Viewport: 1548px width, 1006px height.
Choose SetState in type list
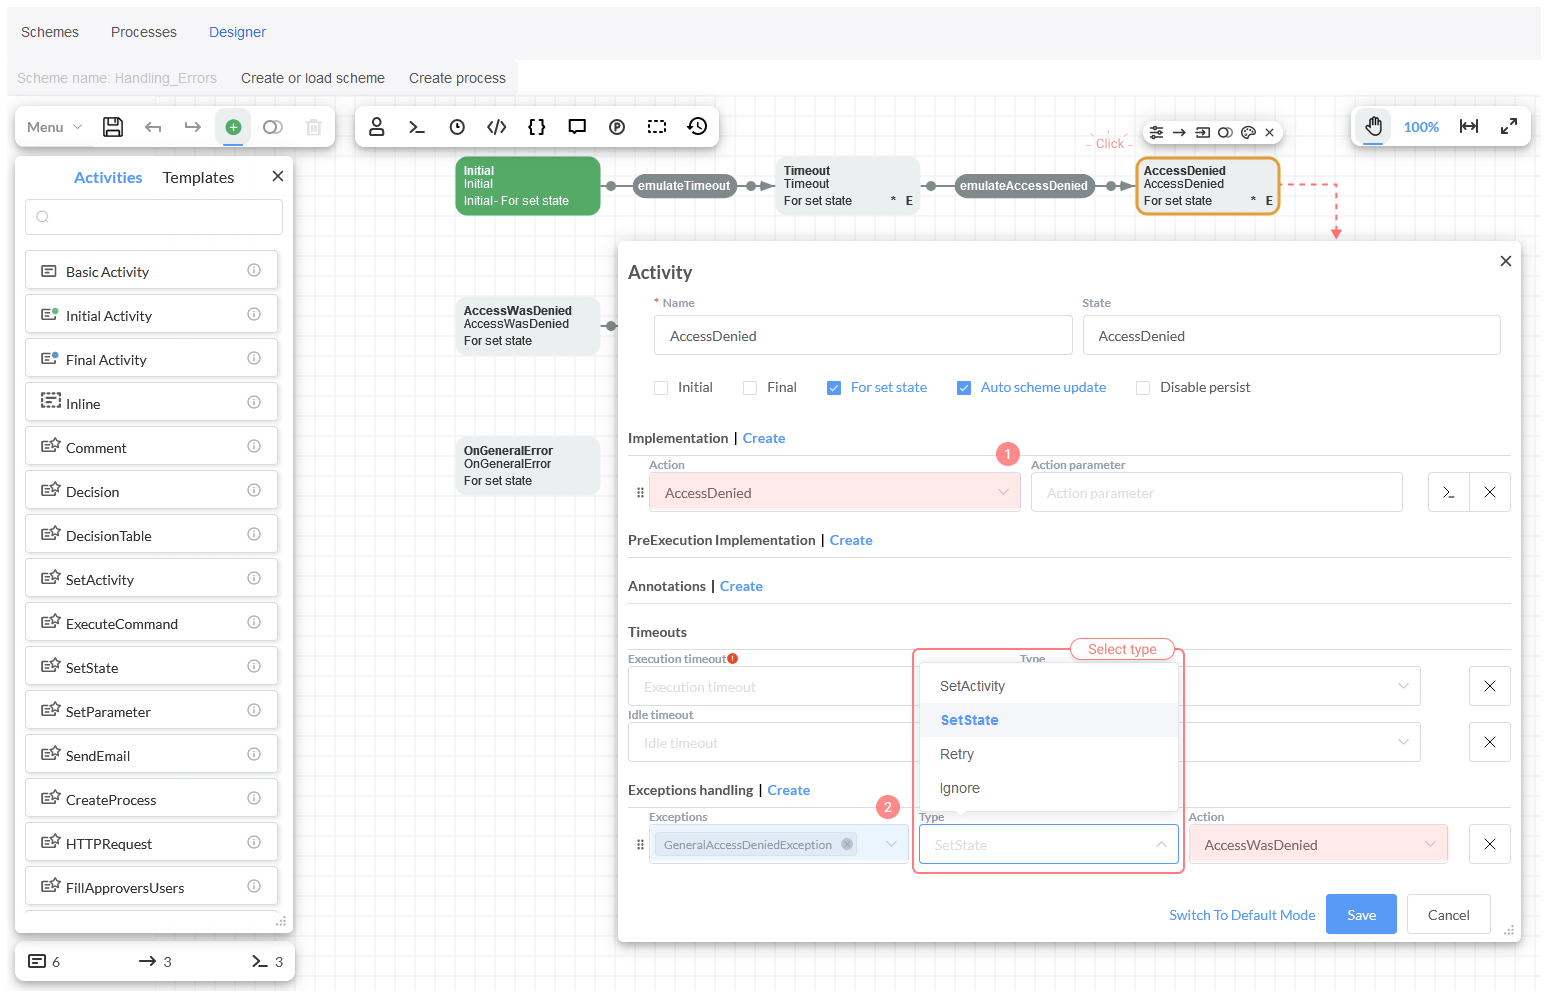[x=1048, y=720]
